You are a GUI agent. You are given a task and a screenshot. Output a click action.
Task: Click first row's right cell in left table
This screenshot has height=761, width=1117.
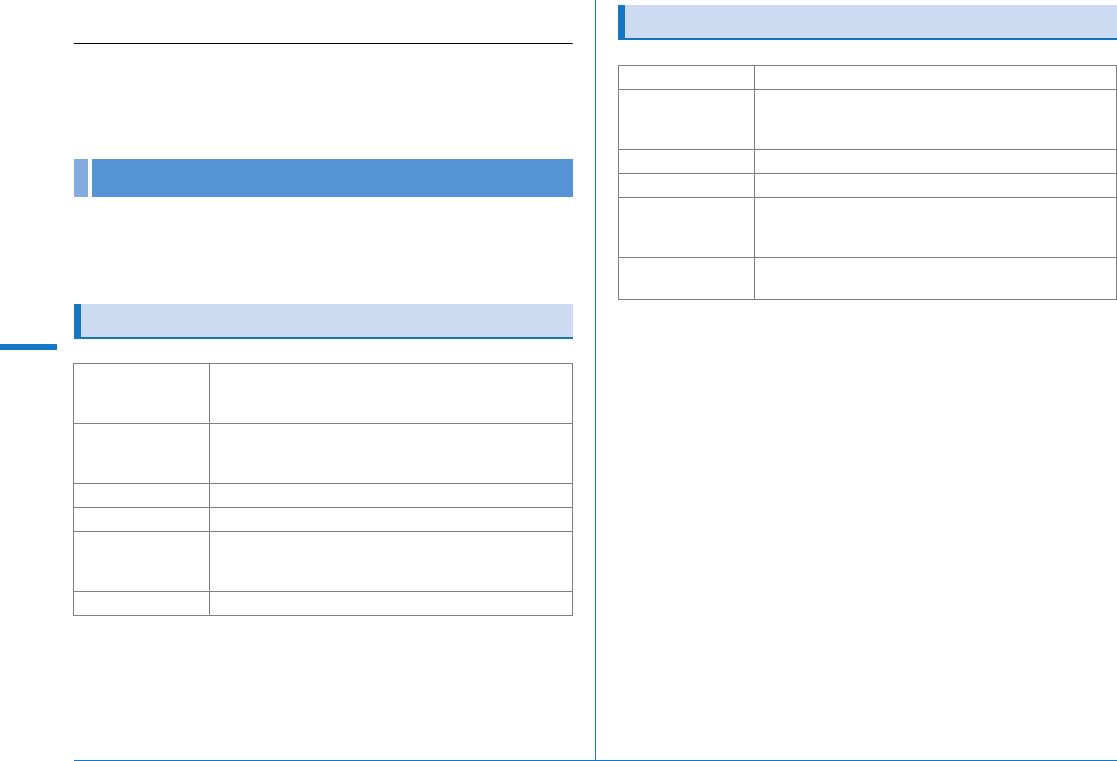(390, 394)
